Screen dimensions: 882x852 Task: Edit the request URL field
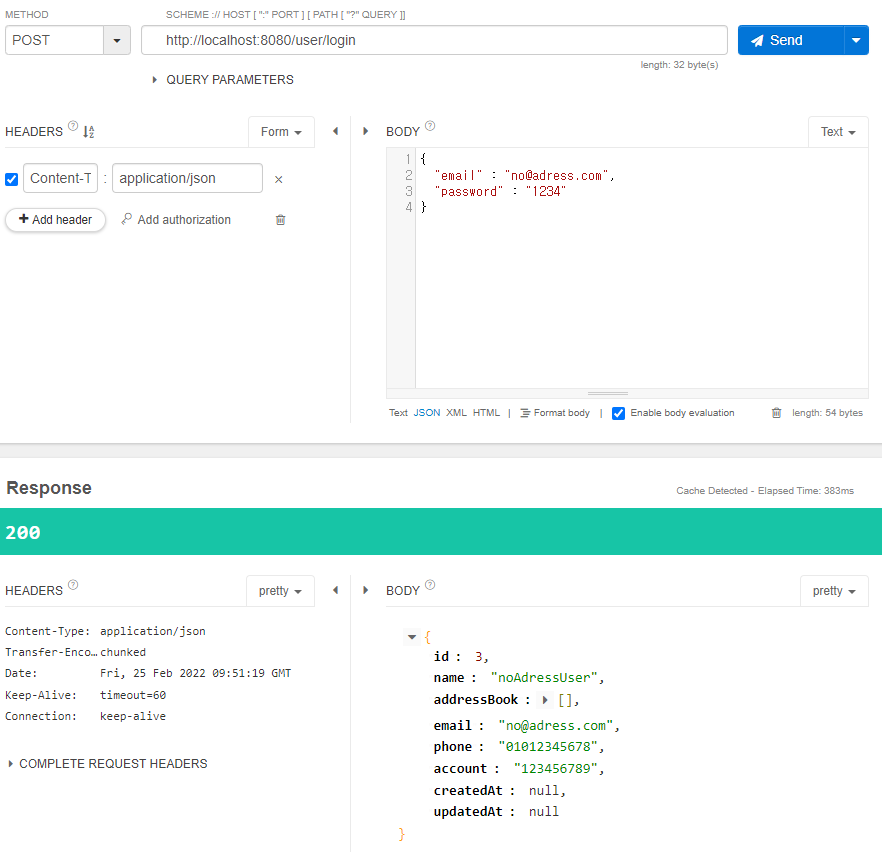tap(434, 40)
